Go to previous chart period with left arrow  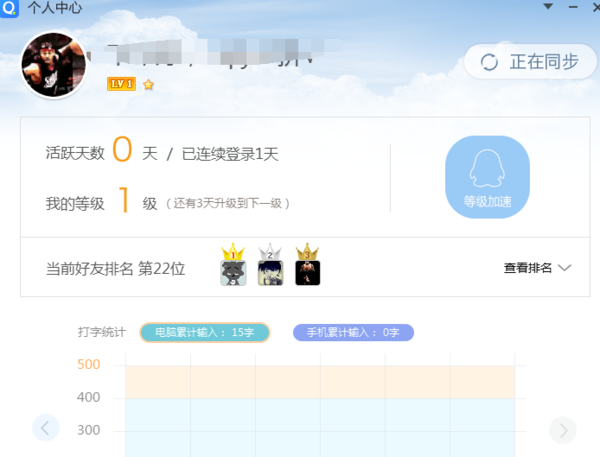click(x=46, y=428)
